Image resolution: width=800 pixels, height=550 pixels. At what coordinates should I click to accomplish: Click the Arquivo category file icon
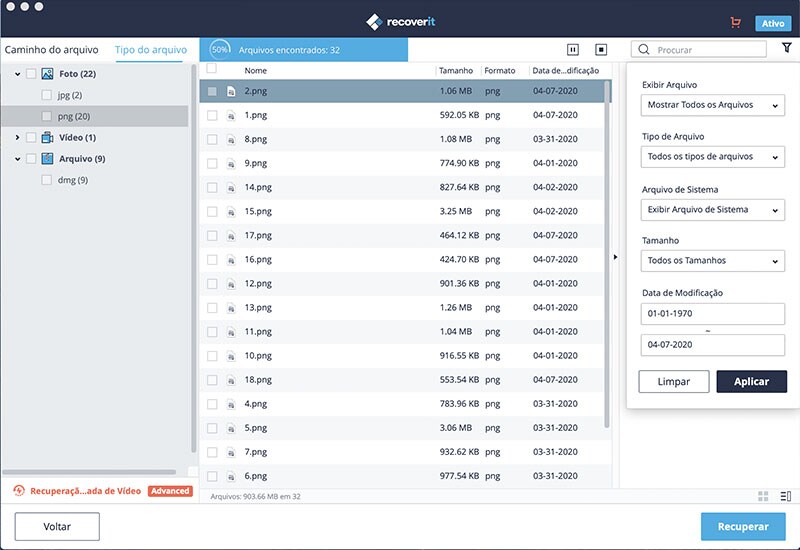click(47, 159)
